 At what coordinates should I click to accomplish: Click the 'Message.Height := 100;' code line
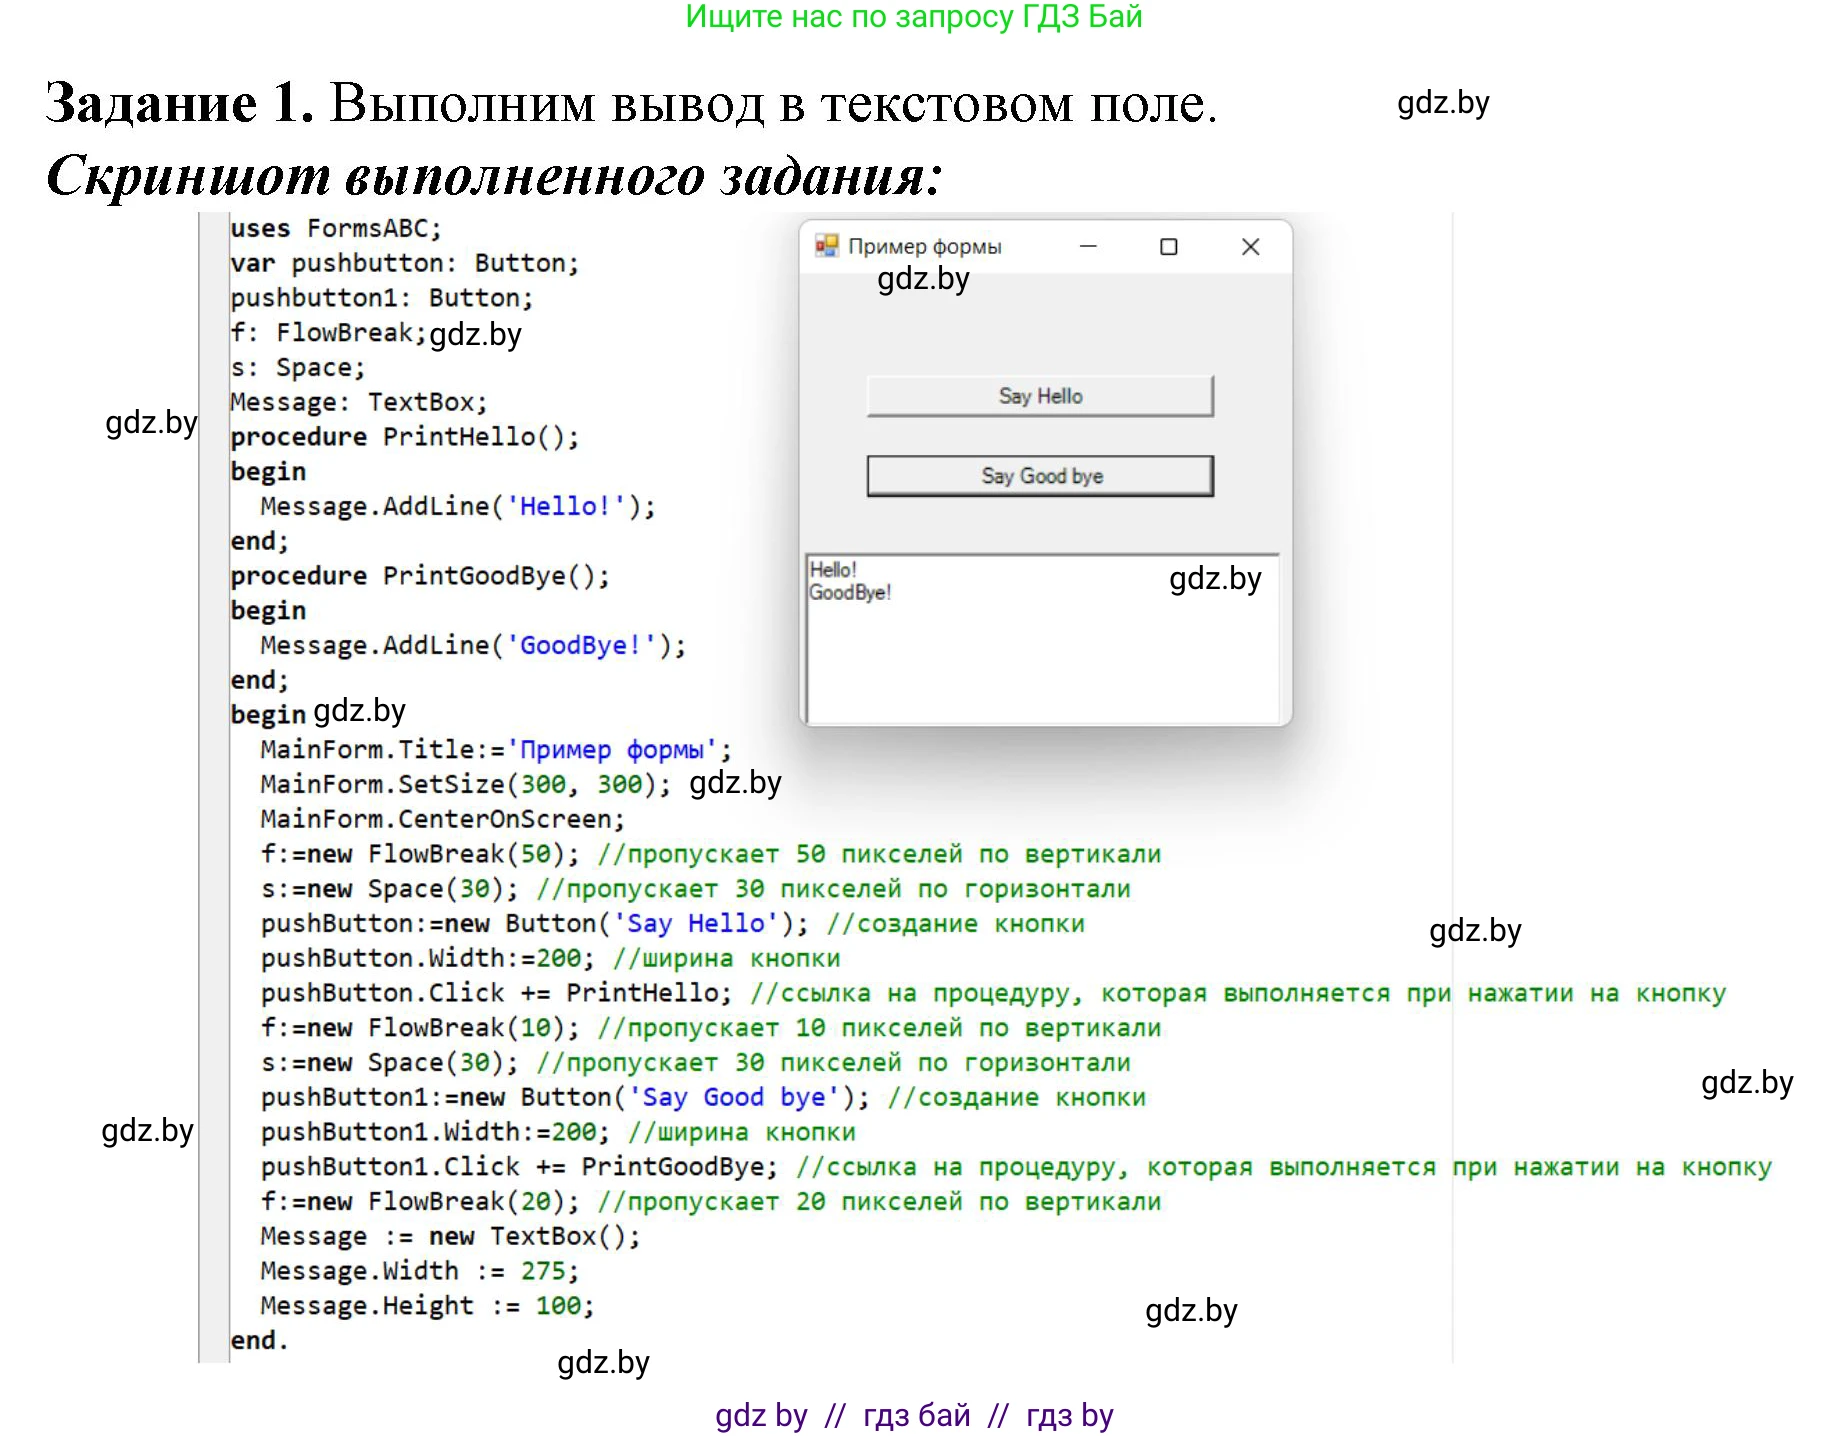click(427, 1306)
